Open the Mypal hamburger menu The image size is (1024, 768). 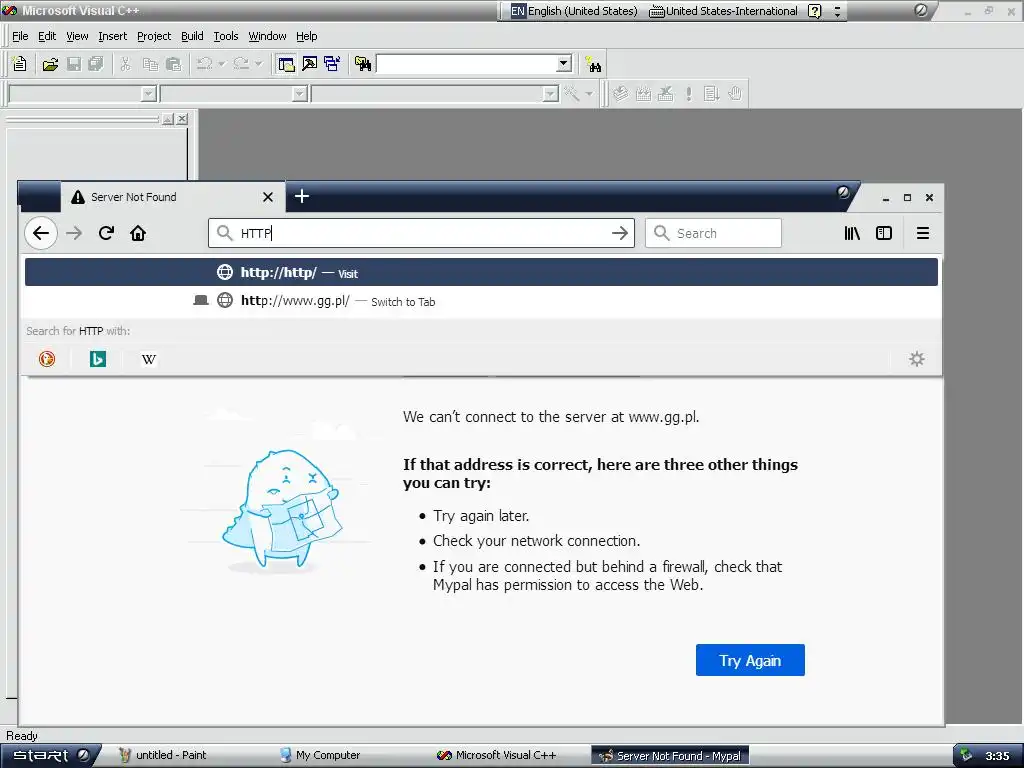pos(923,233)
